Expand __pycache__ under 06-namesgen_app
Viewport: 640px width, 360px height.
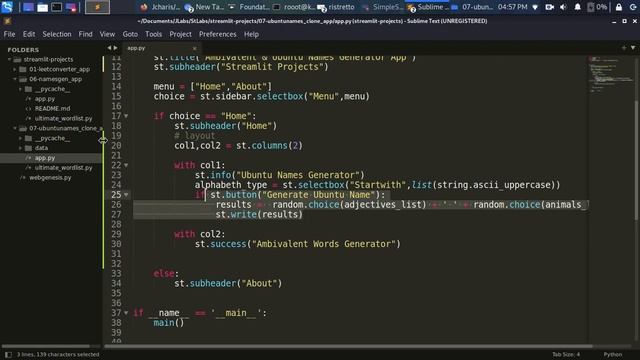(20, 89)
